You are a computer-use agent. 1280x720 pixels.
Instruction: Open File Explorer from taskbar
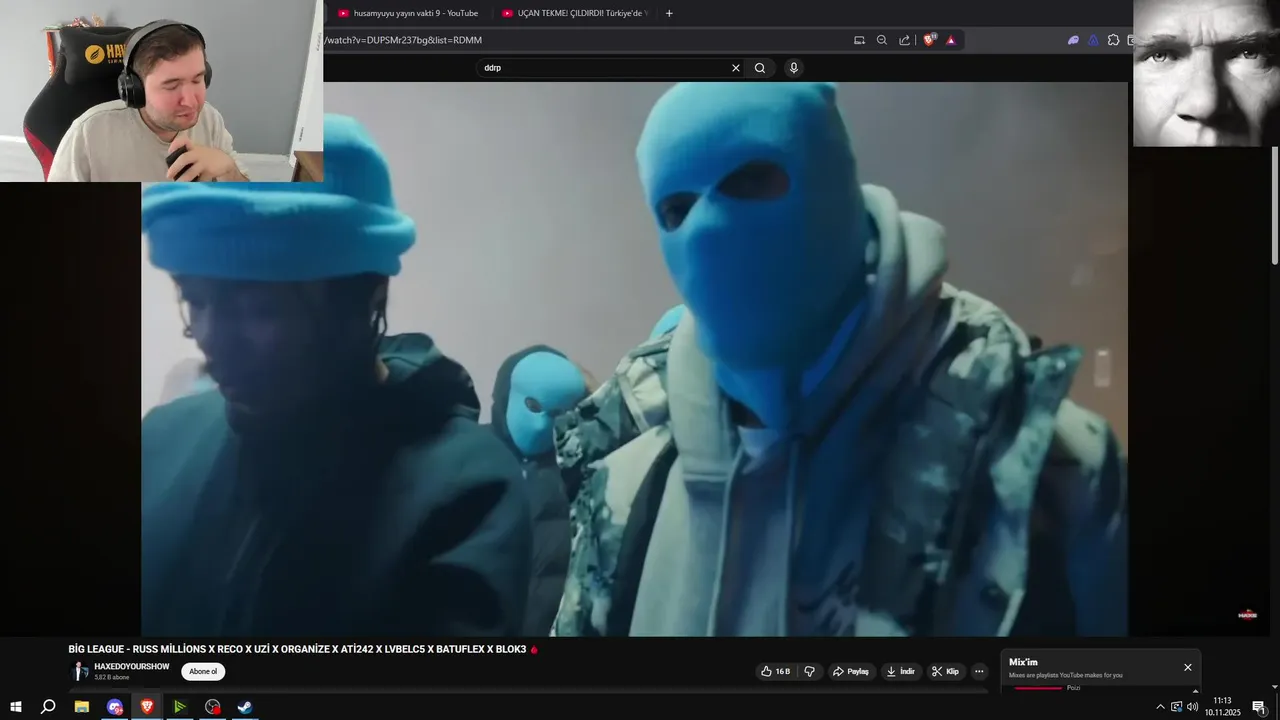82,707
